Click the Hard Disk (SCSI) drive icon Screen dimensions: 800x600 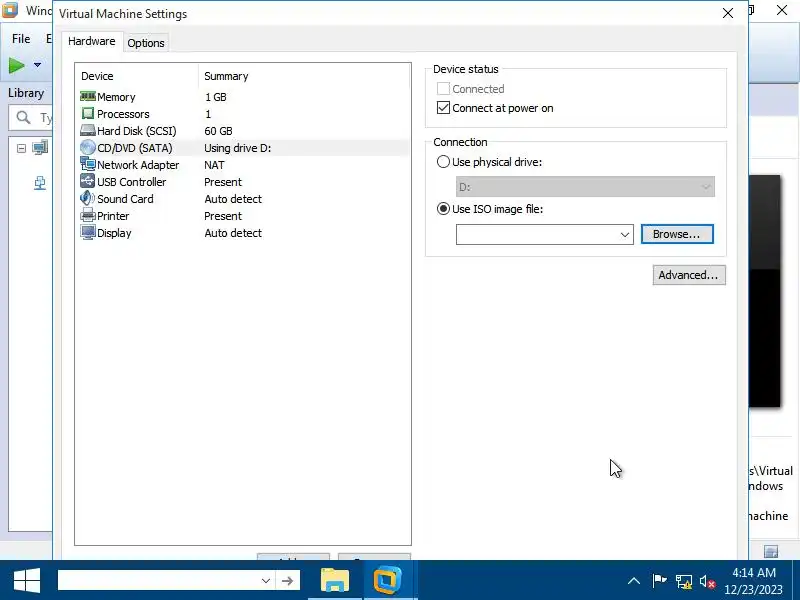tap(88, 131)
